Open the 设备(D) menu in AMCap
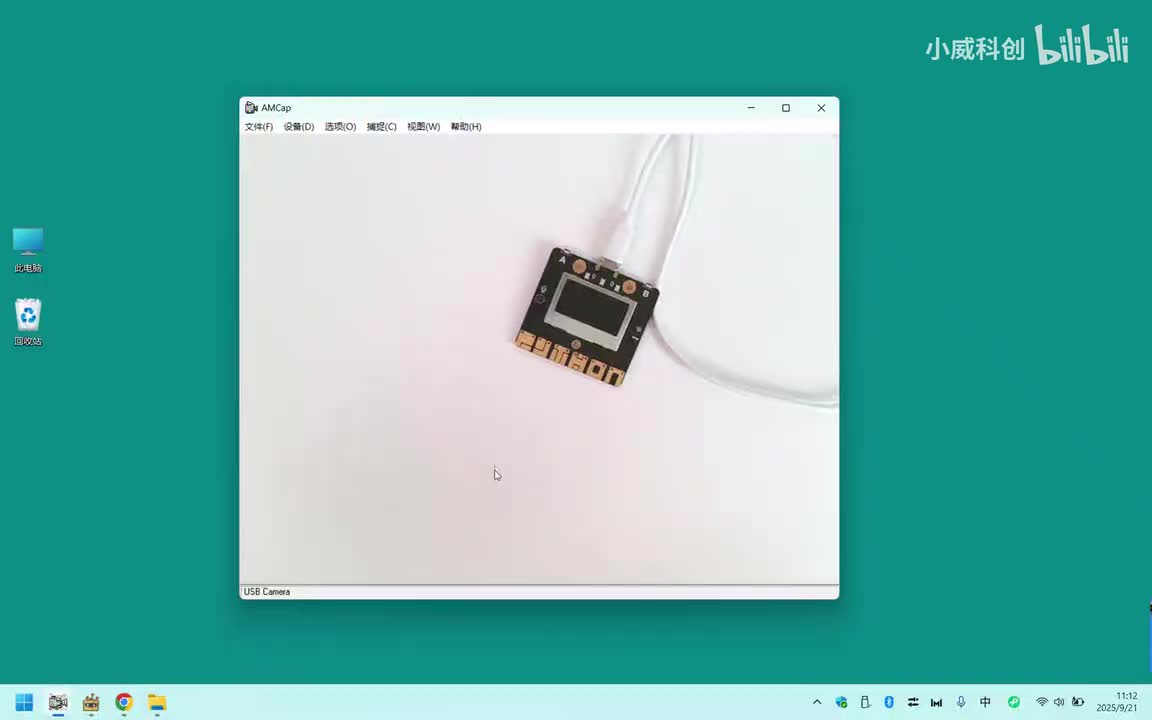Screen dimensions: 1152x720 pyautogui.click(x=299, y=127)
